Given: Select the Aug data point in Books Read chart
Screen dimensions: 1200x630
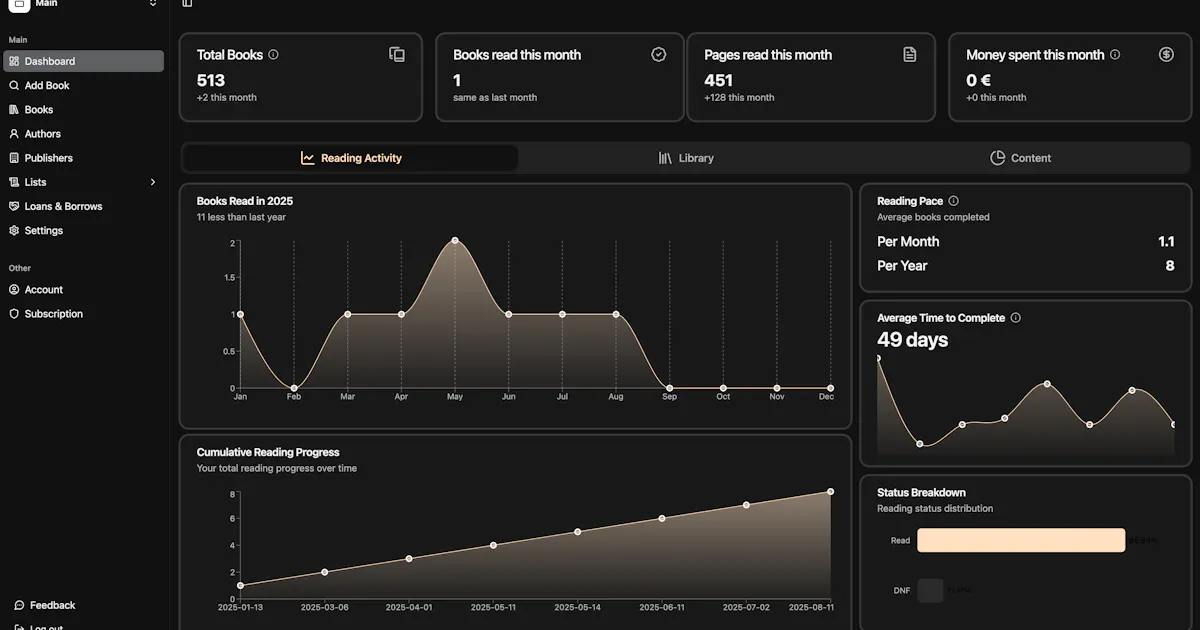Looking at the screenshot, I should [616, 314].
